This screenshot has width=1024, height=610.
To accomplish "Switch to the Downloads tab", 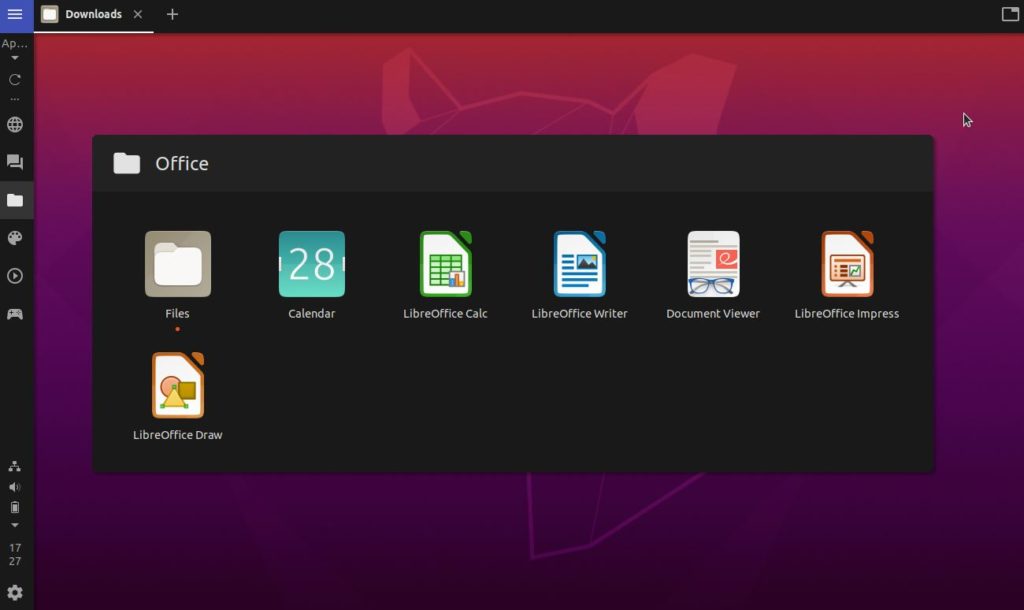I will [90, 14].
